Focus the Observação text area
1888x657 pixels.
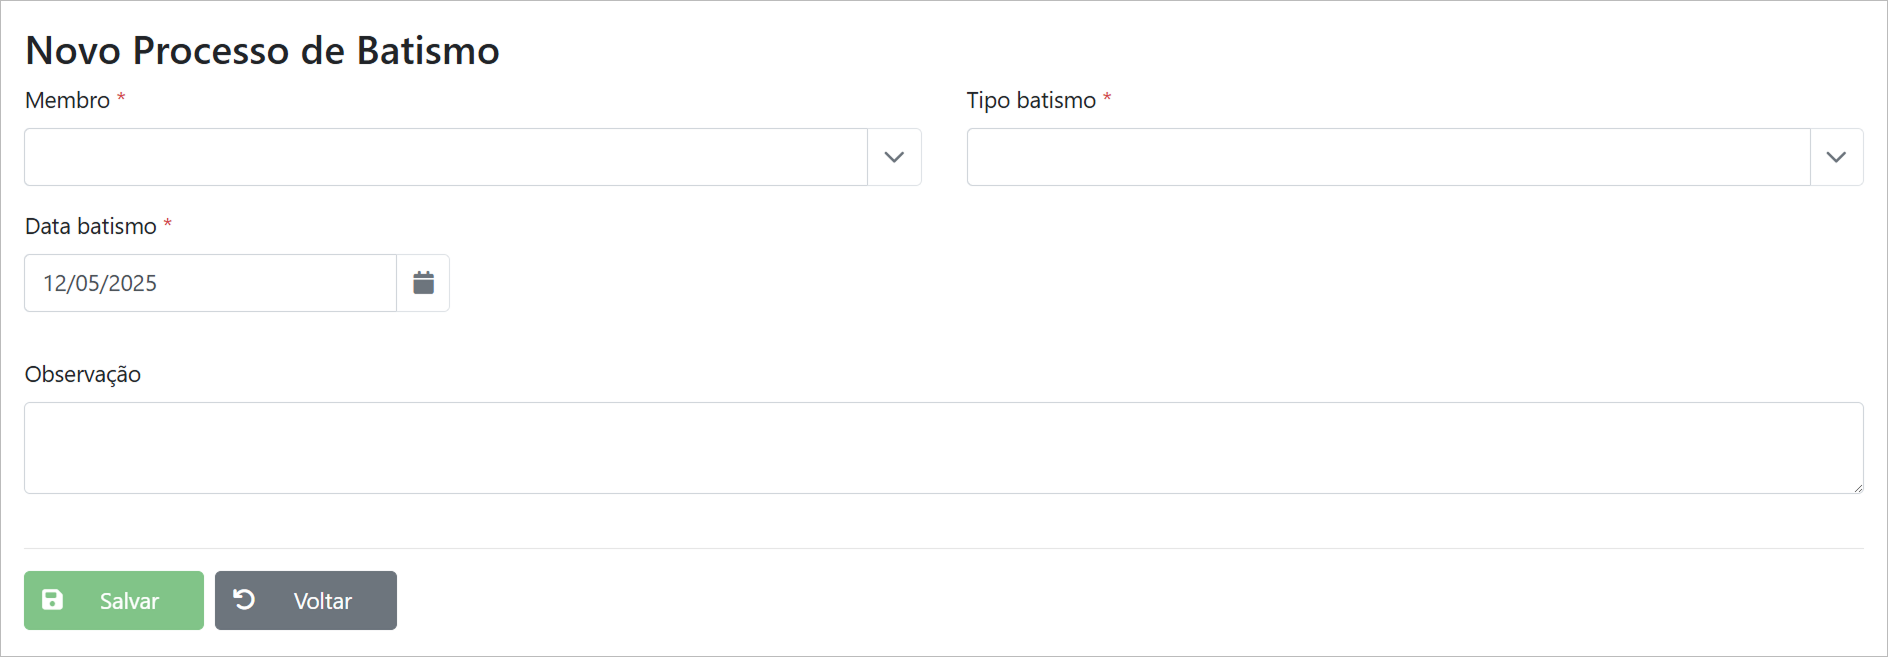coord(943,448)
